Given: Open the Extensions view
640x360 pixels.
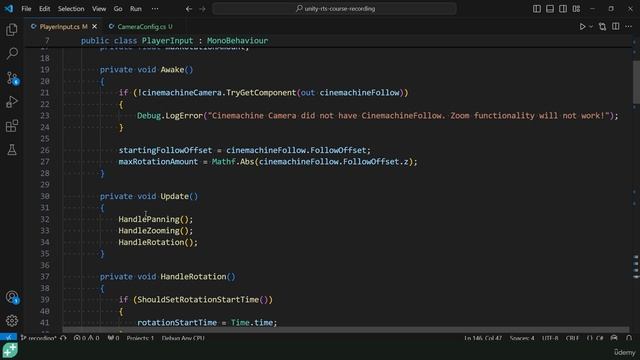Looking at the screenshot, I should (x=12, y=126).
